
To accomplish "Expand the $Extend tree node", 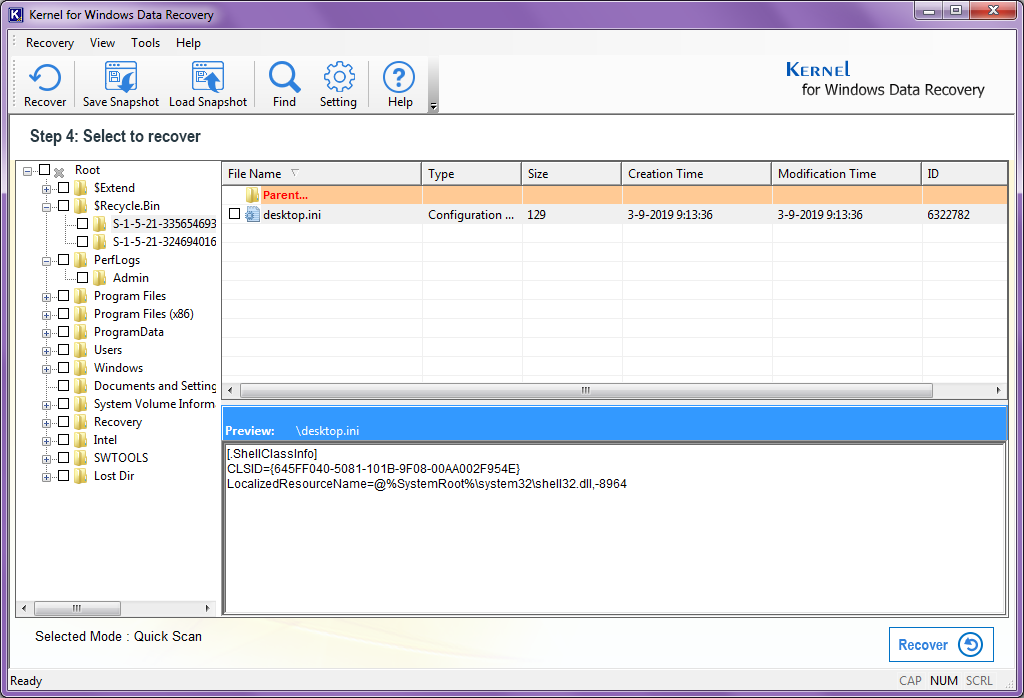I will click(x=46, y=189).
